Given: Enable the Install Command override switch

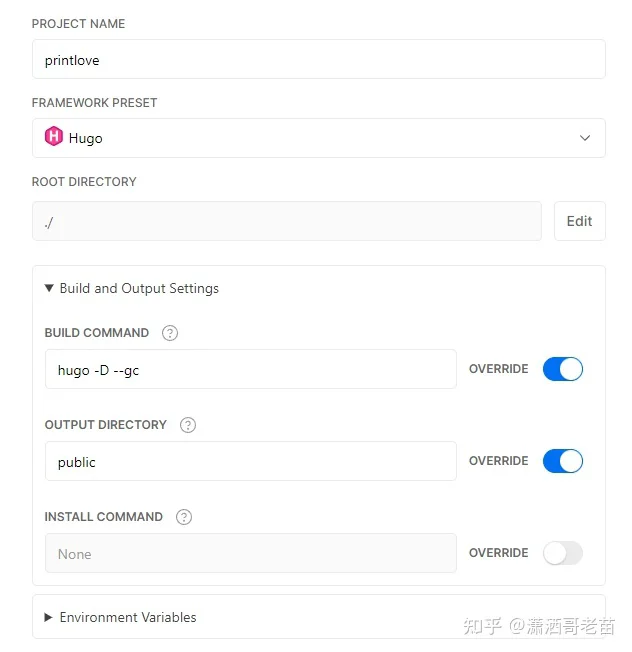Looking at the screenshot, I should 563,553.
